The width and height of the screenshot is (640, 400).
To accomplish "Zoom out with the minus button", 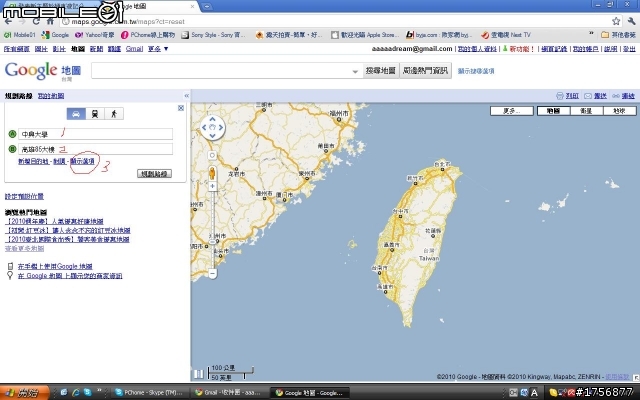I will (x=212, y=273).
